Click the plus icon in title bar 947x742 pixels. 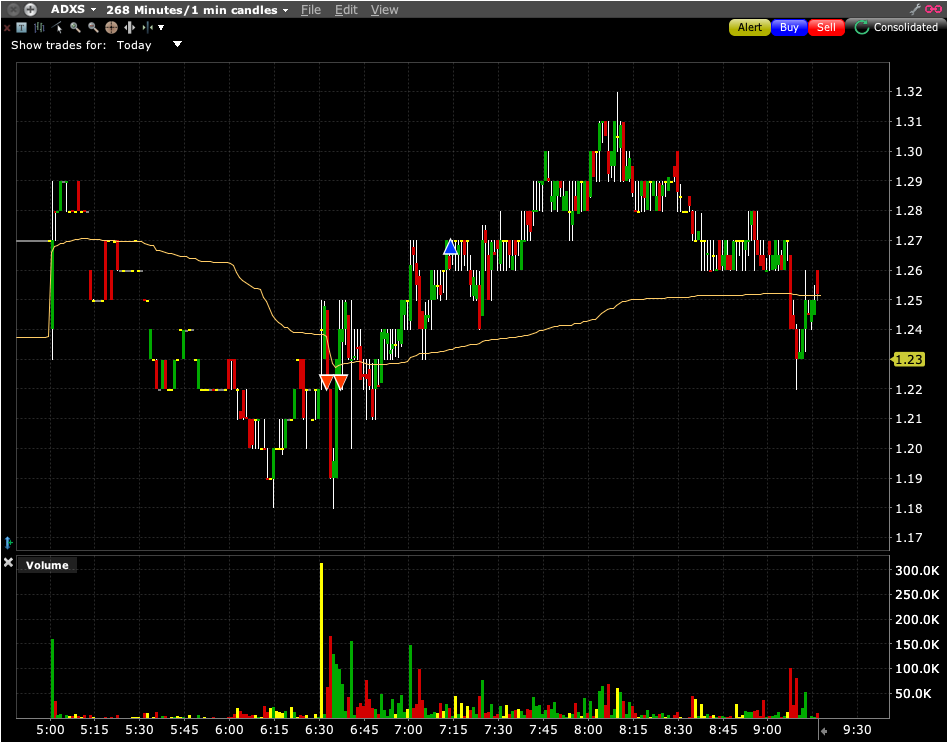(30, 10)
